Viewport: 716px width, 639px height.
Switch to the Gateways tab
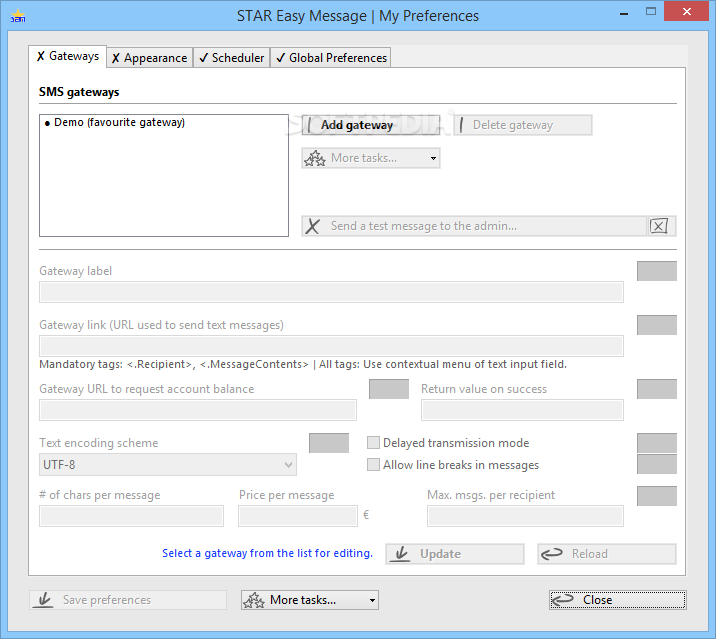tap(68, 56)
